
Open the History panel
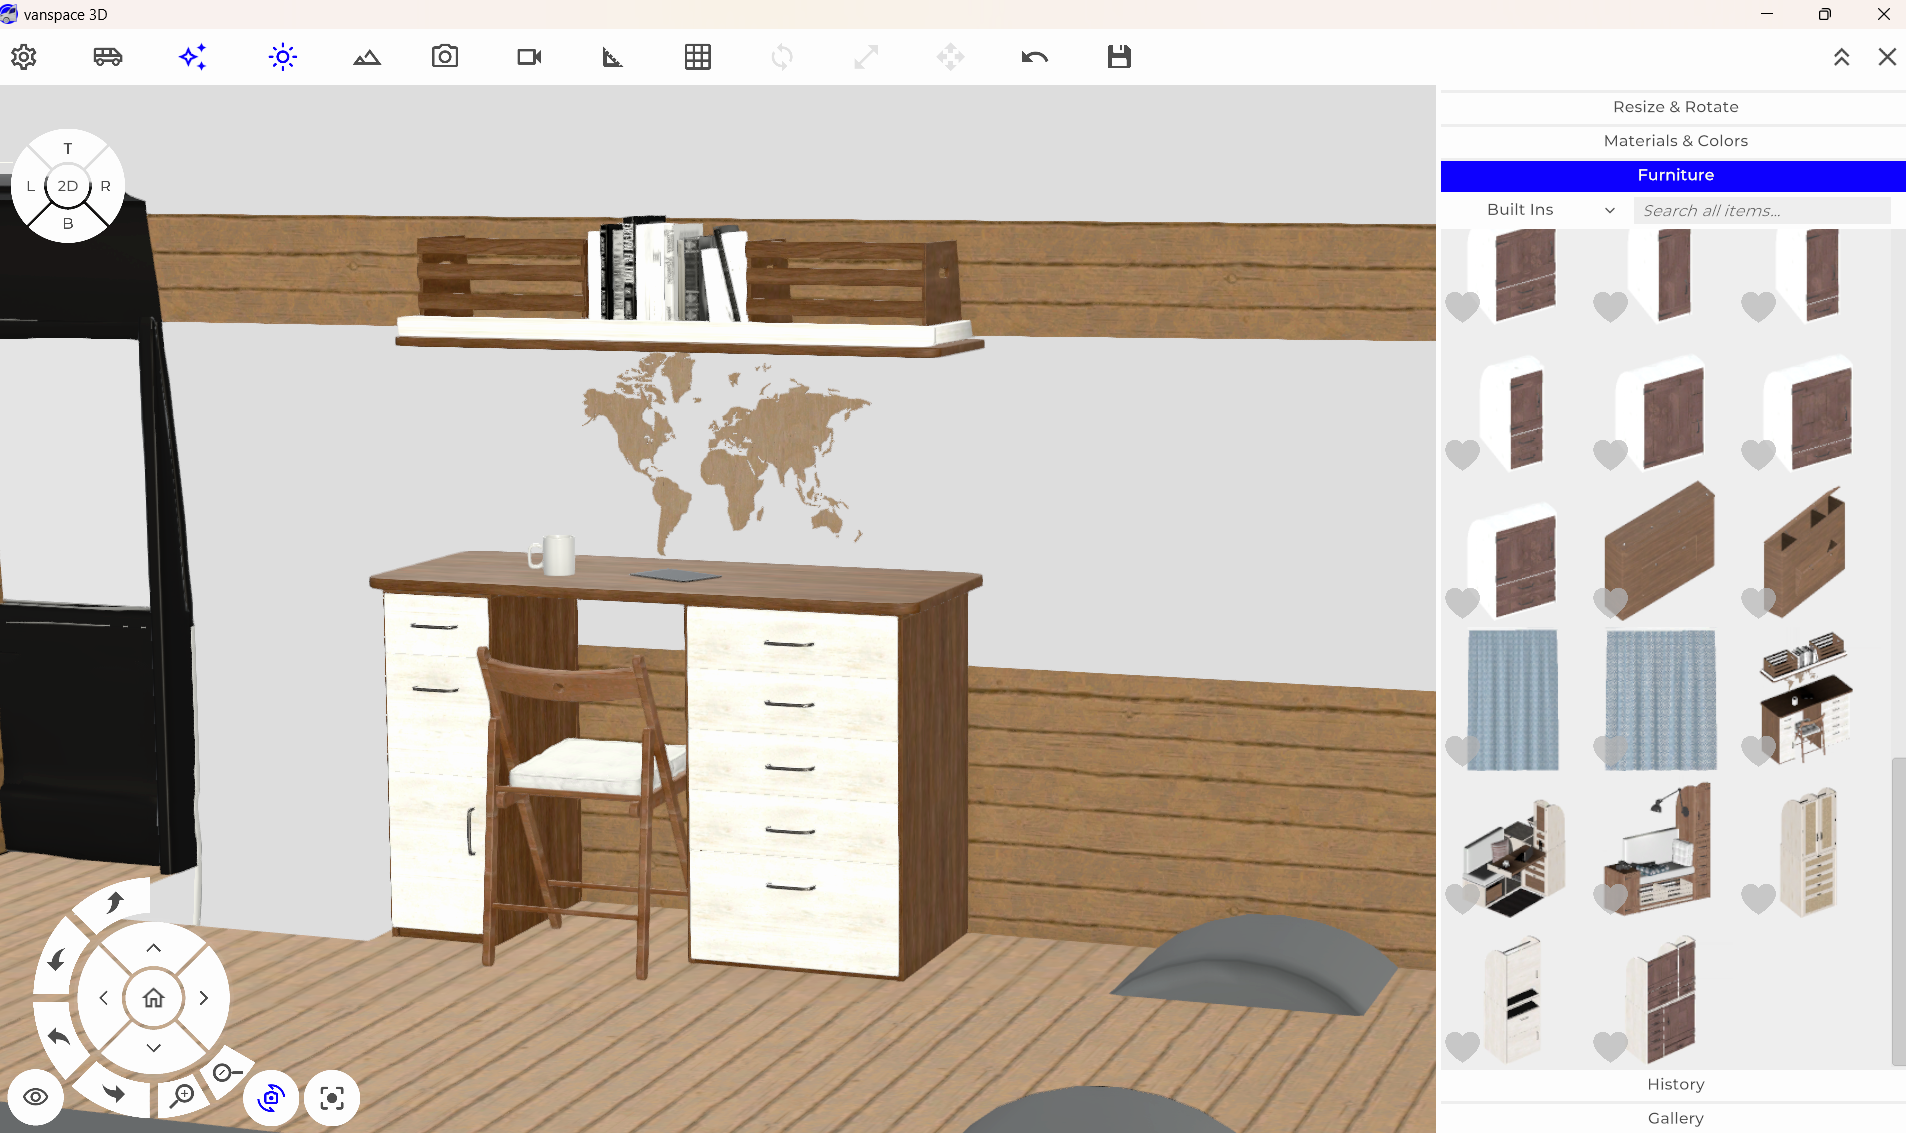pos(1675,1084)
